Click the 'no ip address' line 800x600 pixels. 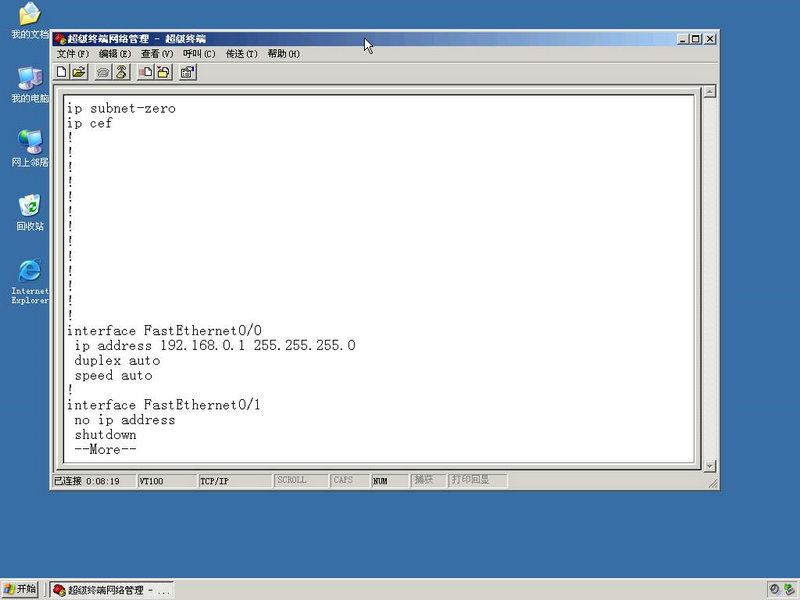click(124, 419)
